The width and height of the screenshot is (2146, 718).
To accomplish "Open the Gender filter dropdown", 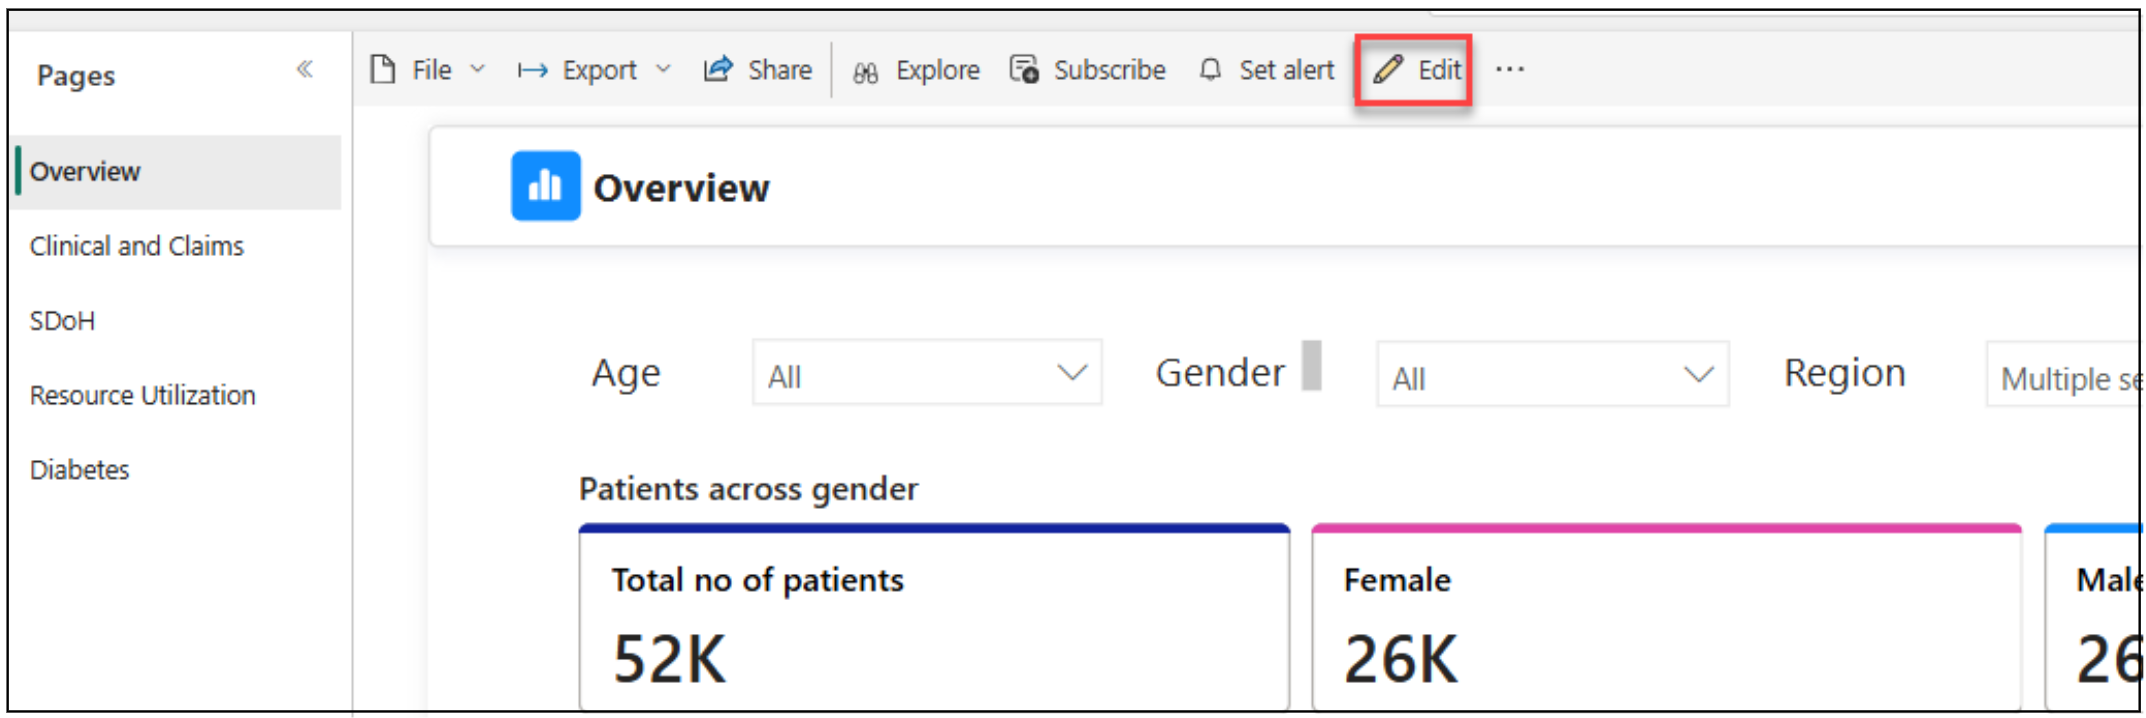I will (x=1553, y=375).
